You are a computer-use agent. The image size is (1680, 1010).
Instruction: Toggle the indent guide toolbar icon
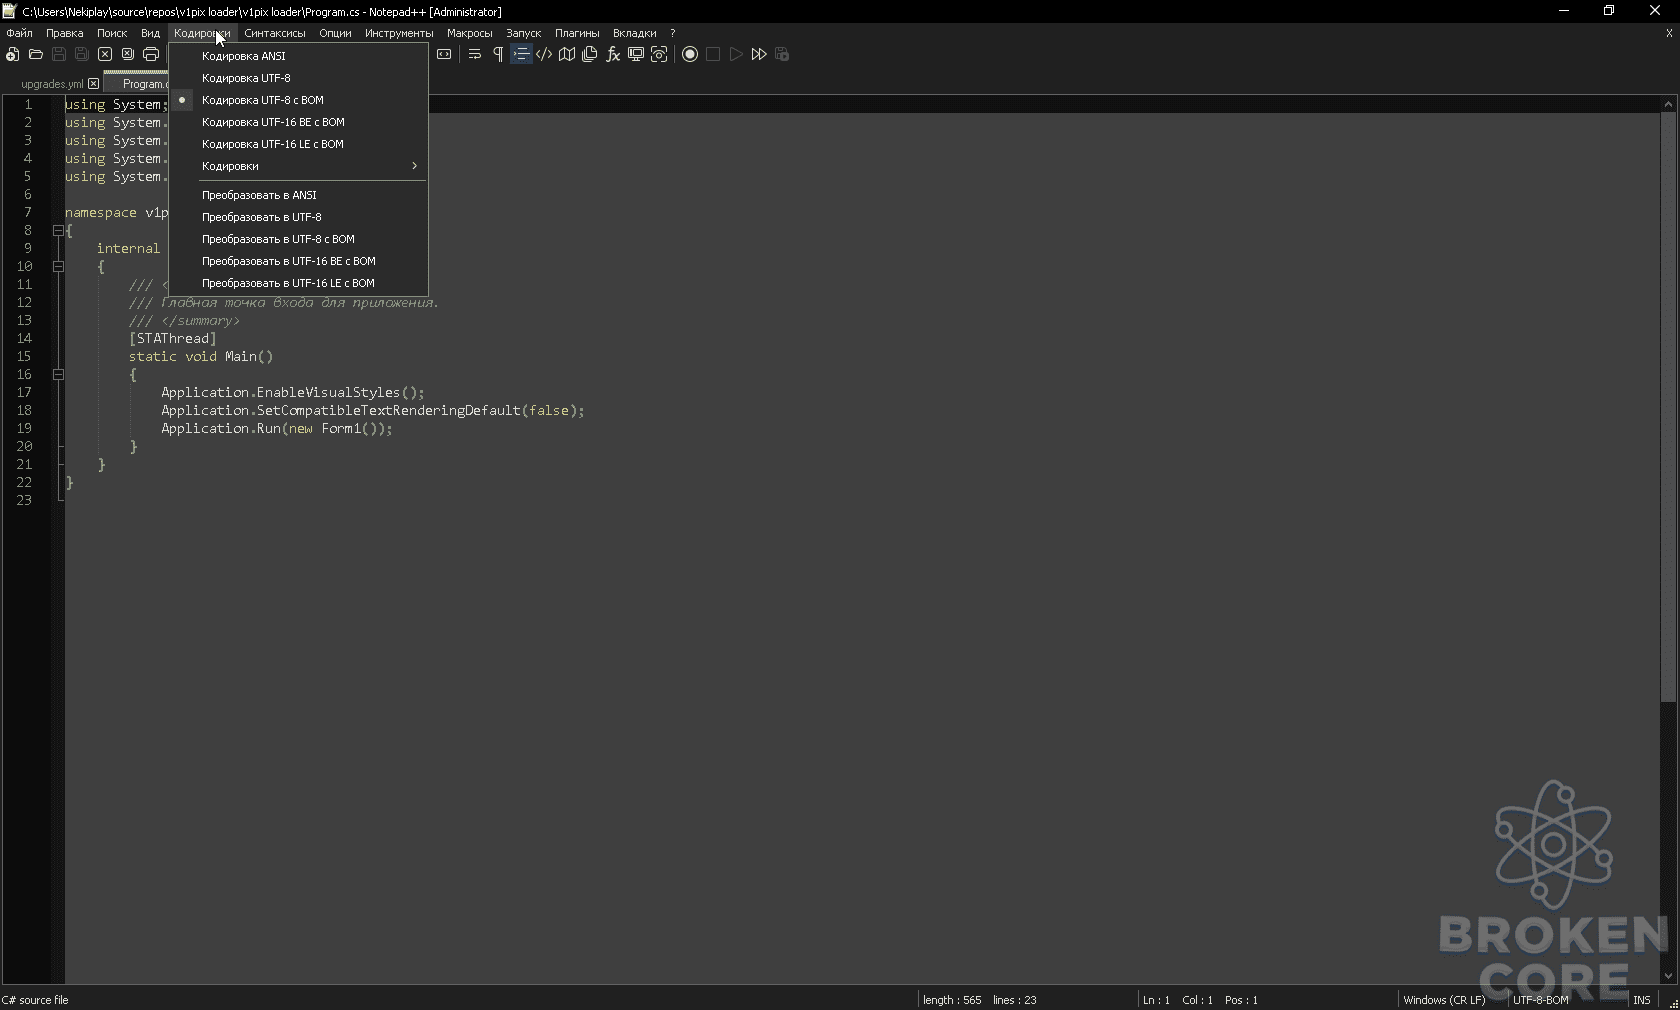521,54
